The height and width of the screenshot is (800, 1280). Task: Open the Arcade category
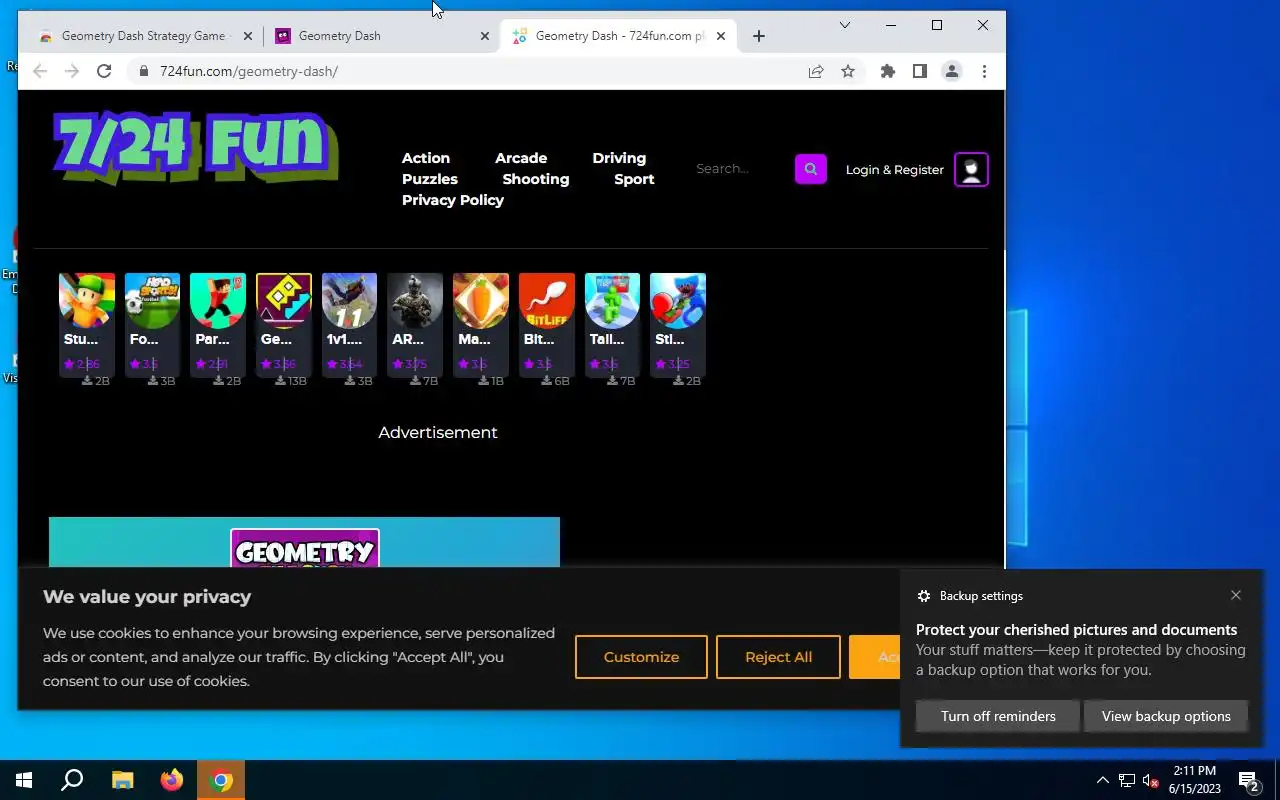(x=521, y=158)
